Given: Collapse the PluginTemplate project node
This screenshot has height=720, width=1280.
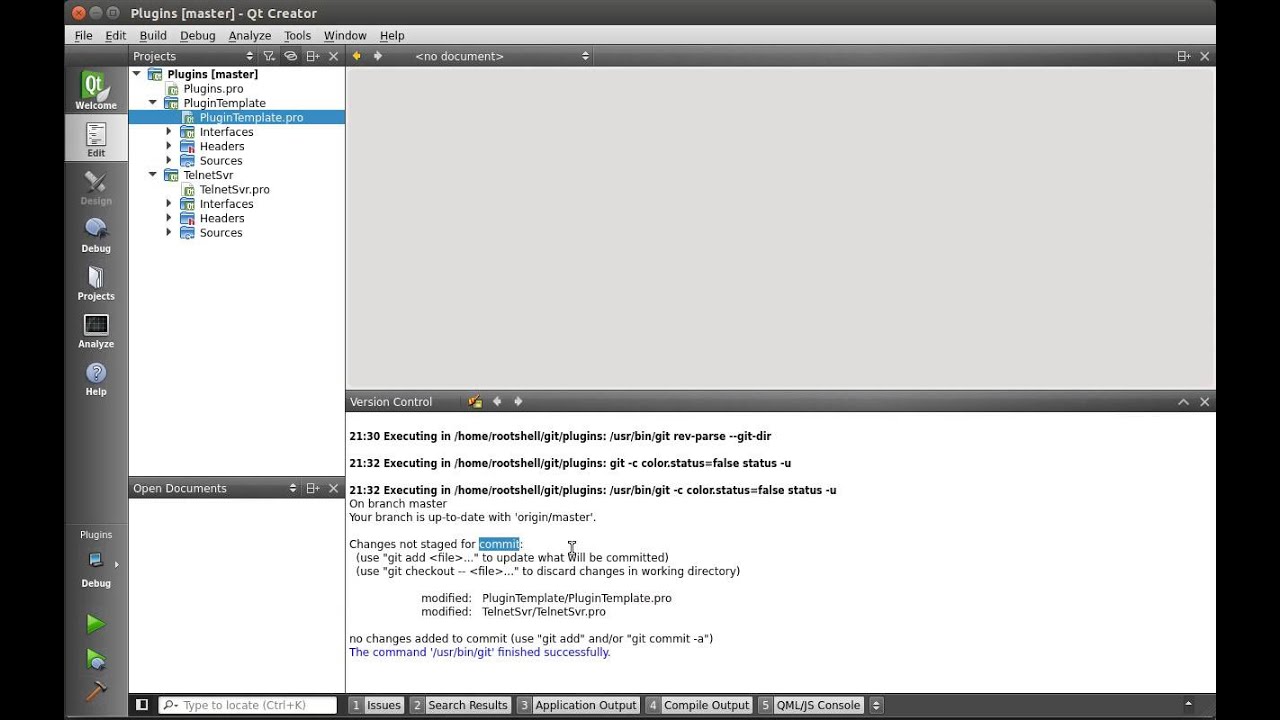Looking at the screenshot, I should 153,103.
